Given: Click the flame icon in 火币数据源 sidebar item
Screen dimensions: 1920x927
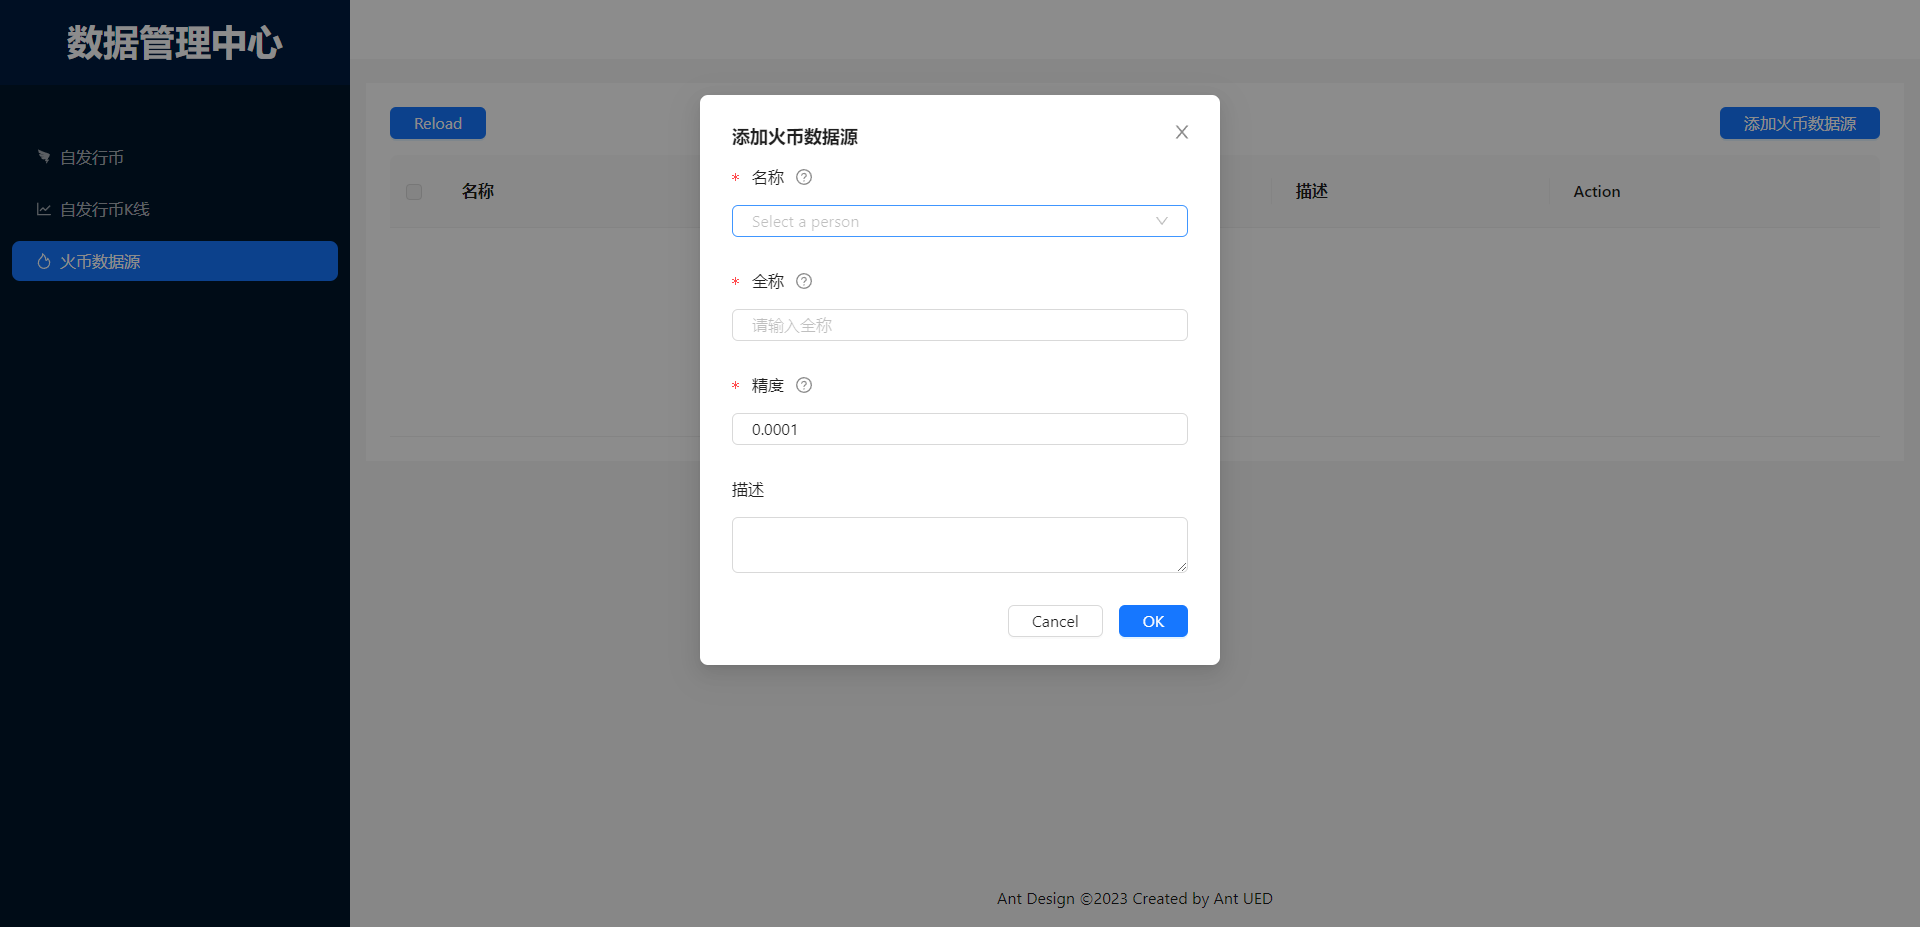Looking at the screenshot, I should pyautogui.click(x=44, y=261).
